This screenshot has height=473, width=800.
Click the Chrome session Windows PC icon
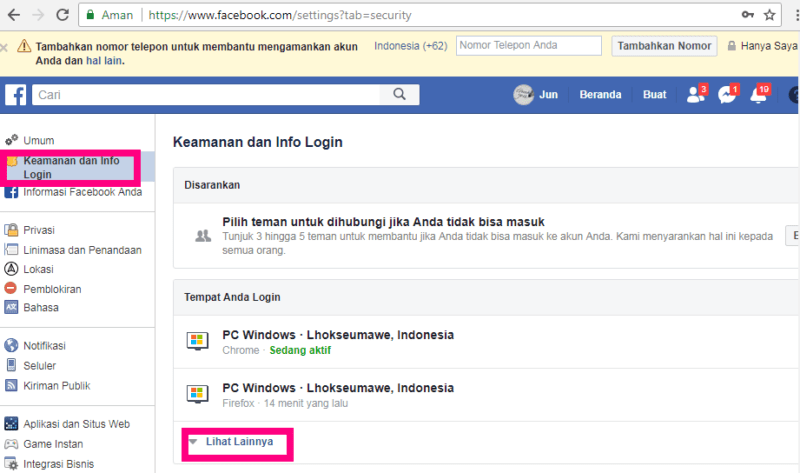pos(197,341)
